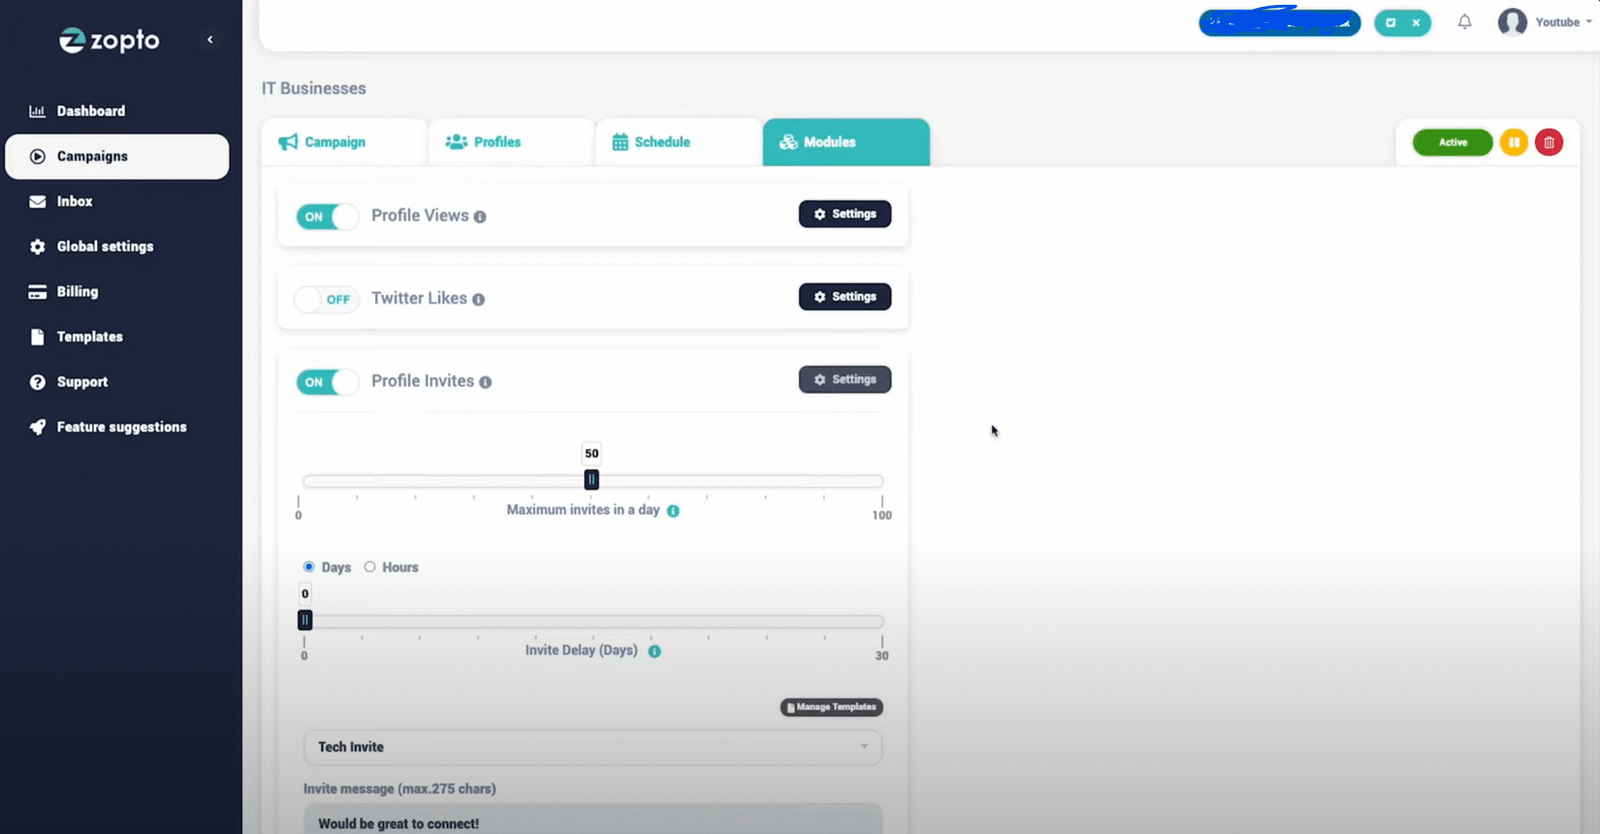Click Invite Delay info icon
The width and height of the screenshot is (1600, 834).
tap(655, 651)
